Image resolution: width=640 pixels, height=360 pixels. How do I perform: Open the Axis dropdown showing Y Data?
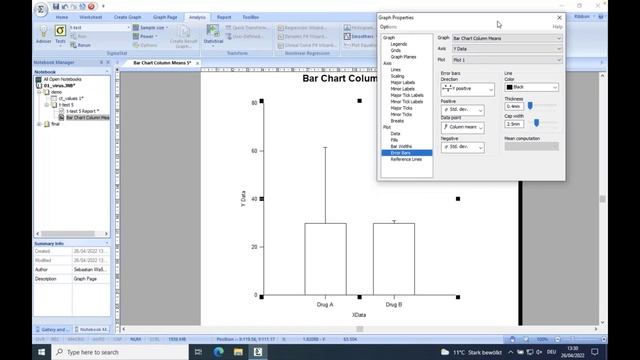coord(507,49)
